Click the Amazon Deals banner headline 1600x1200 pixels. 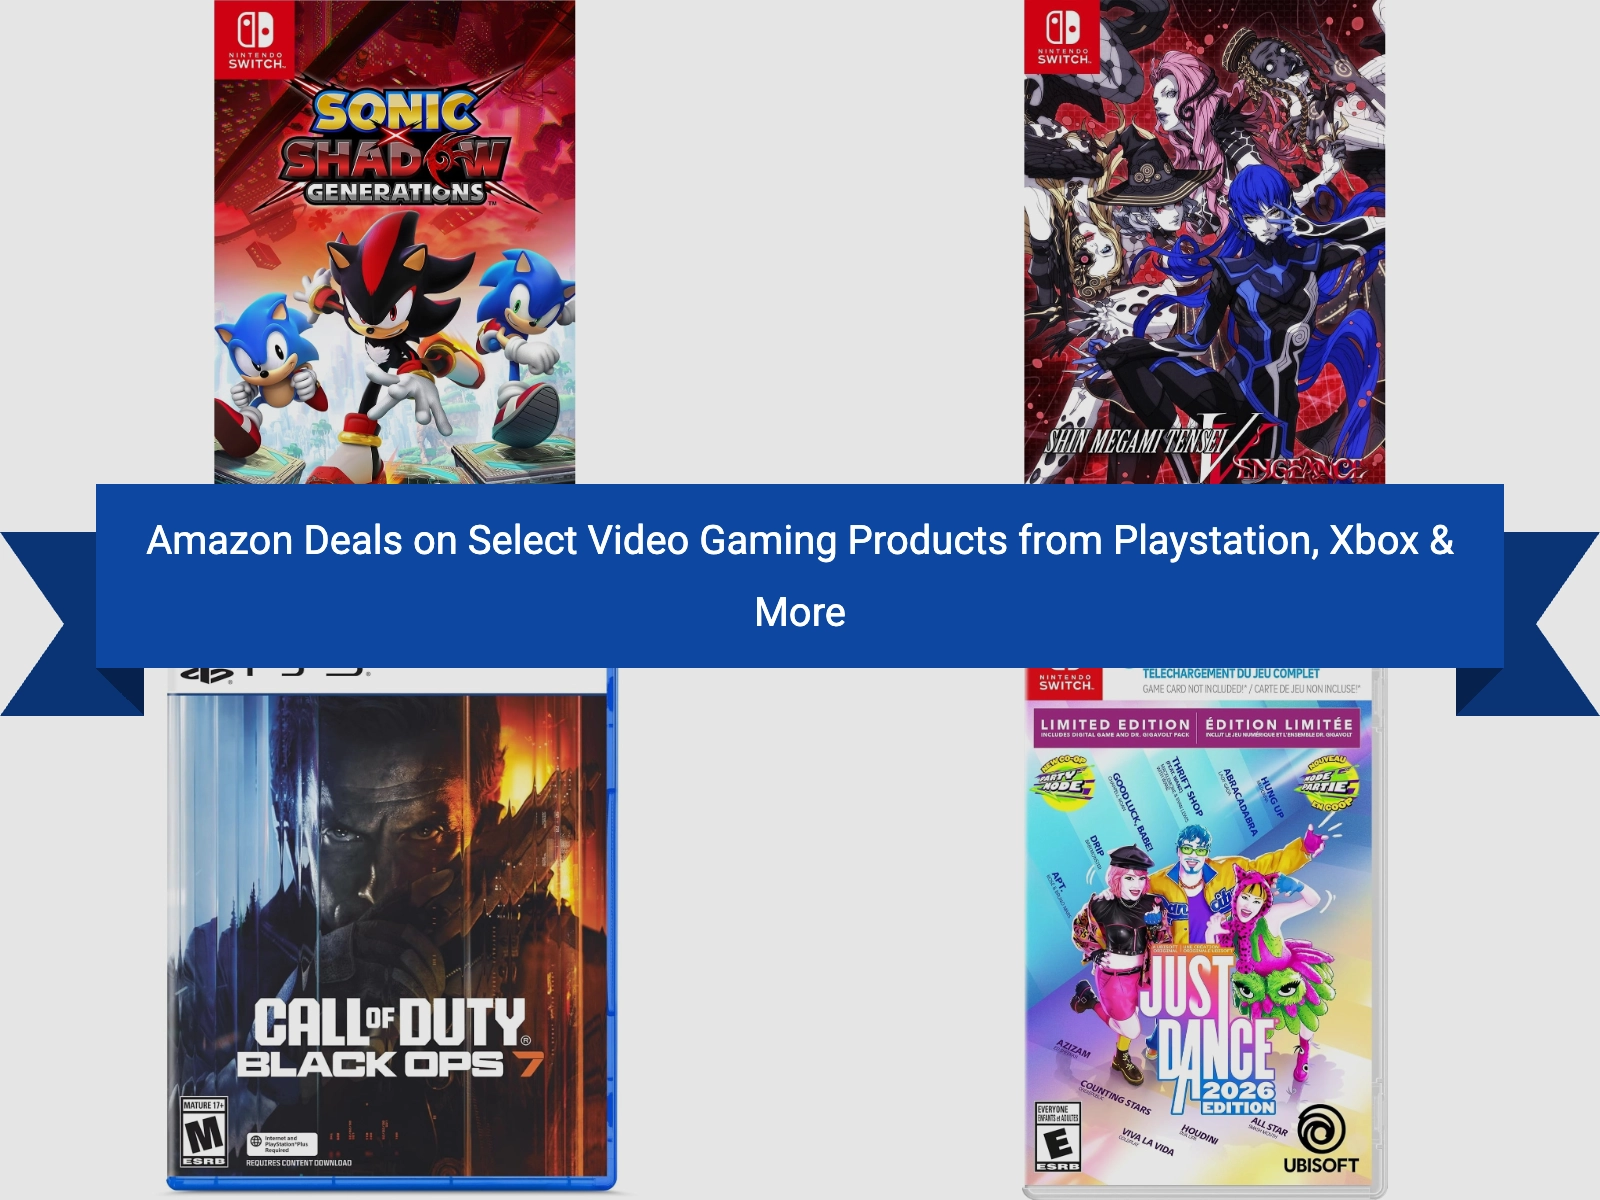[x=800, y=576]
